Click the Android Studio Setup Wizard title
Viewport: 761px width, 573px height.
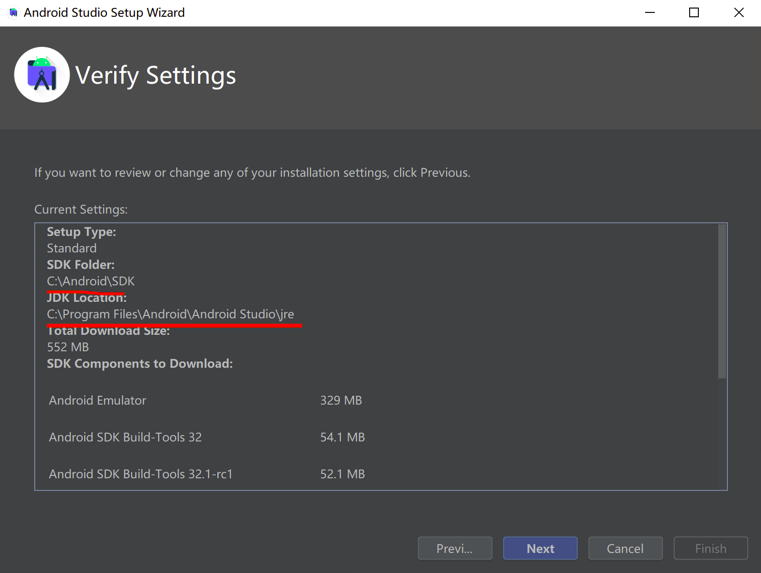pos(104,13)
